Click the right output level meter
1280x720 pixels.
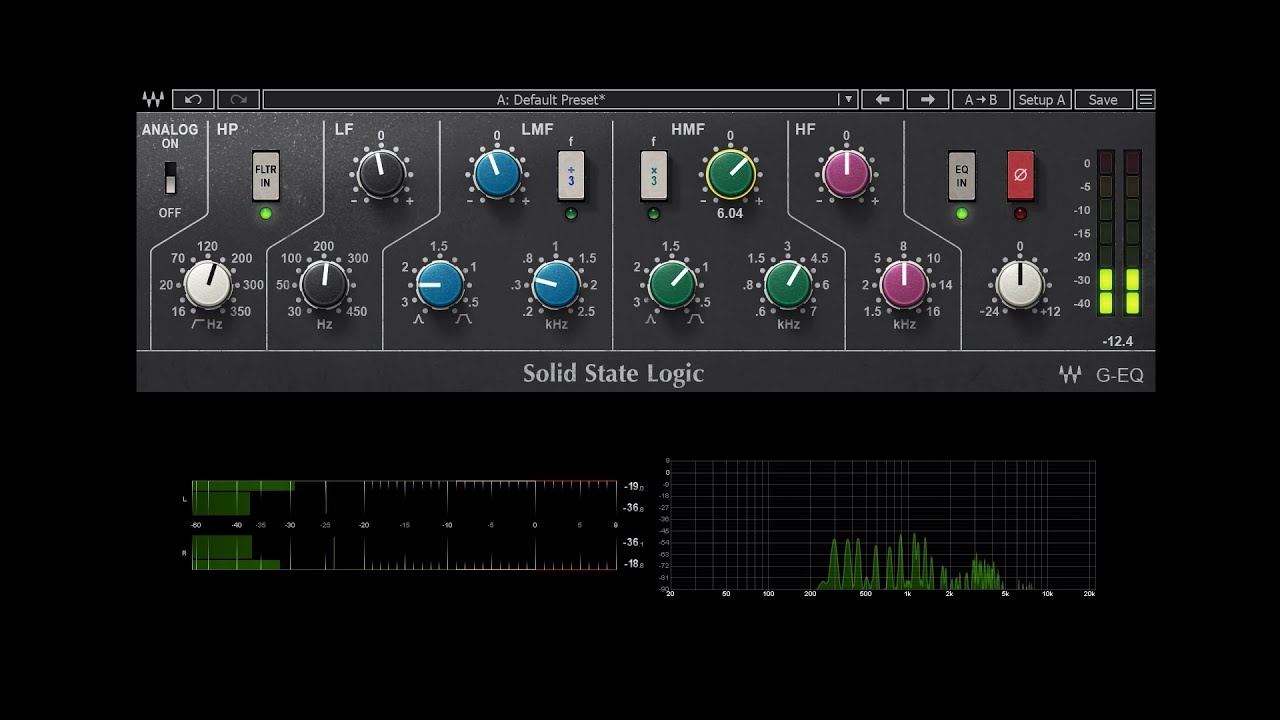1133,234
